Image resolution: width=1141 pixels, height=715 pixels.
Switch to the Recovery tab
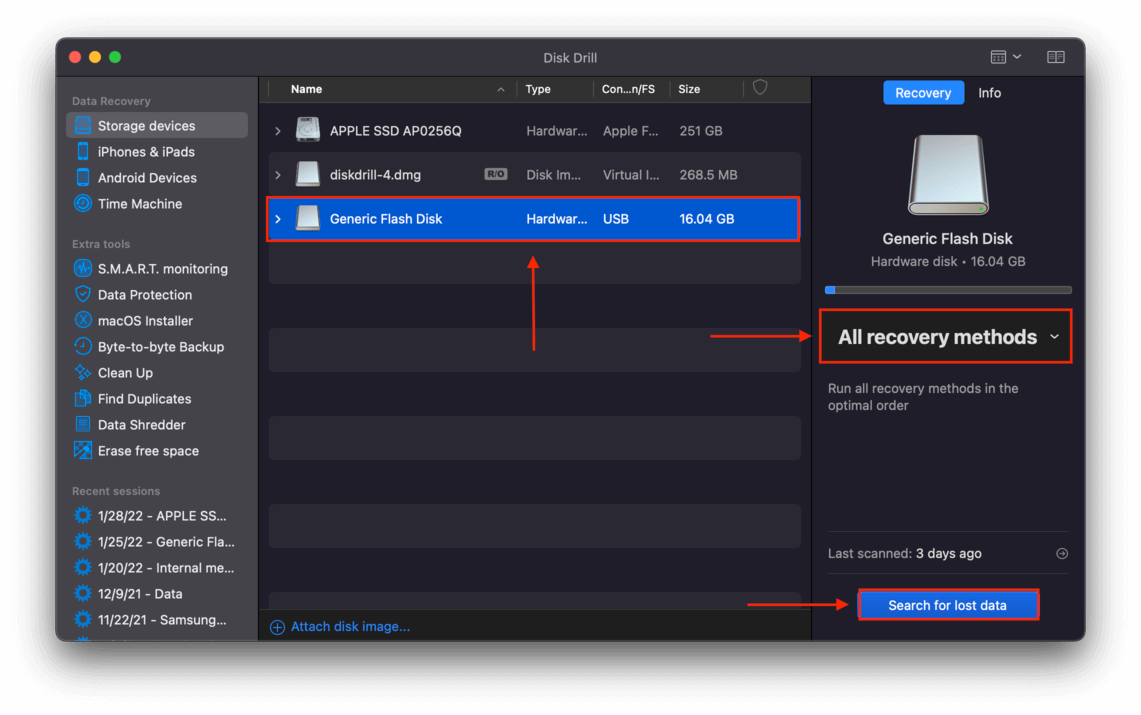pyautogui.click(x=923, y=92)
